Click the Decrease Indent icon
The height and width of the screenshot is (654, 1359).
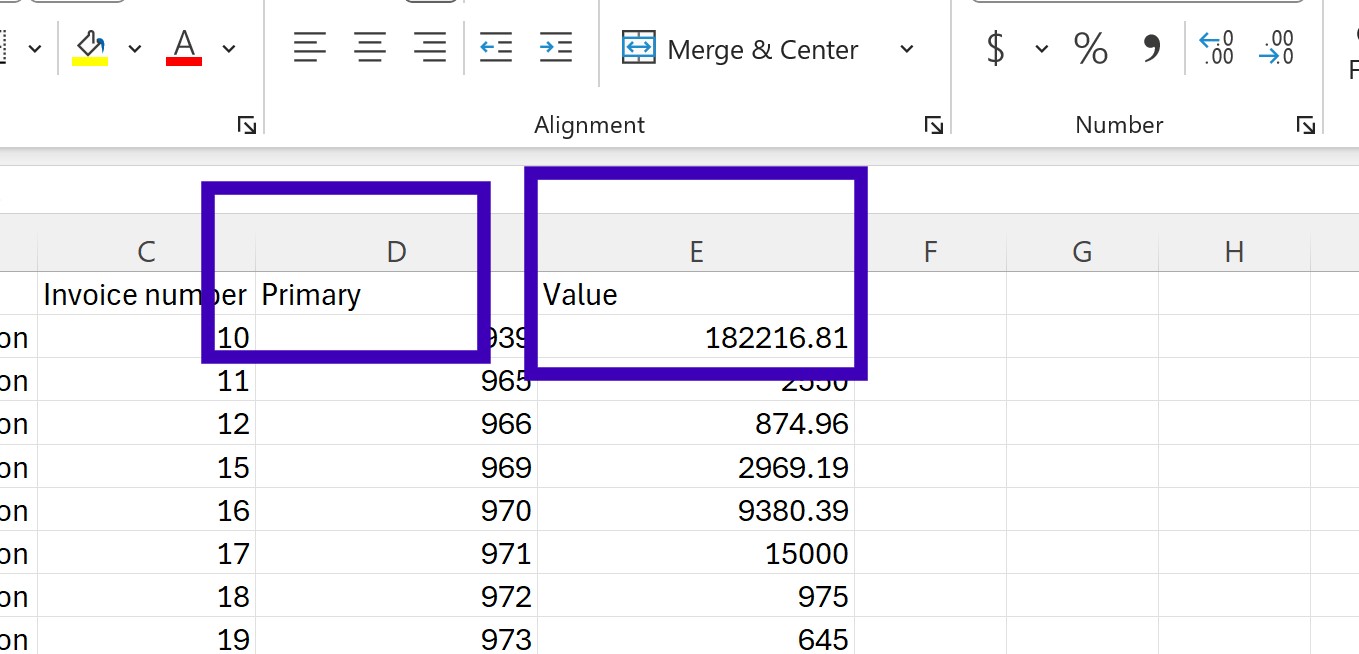point(496,47)
